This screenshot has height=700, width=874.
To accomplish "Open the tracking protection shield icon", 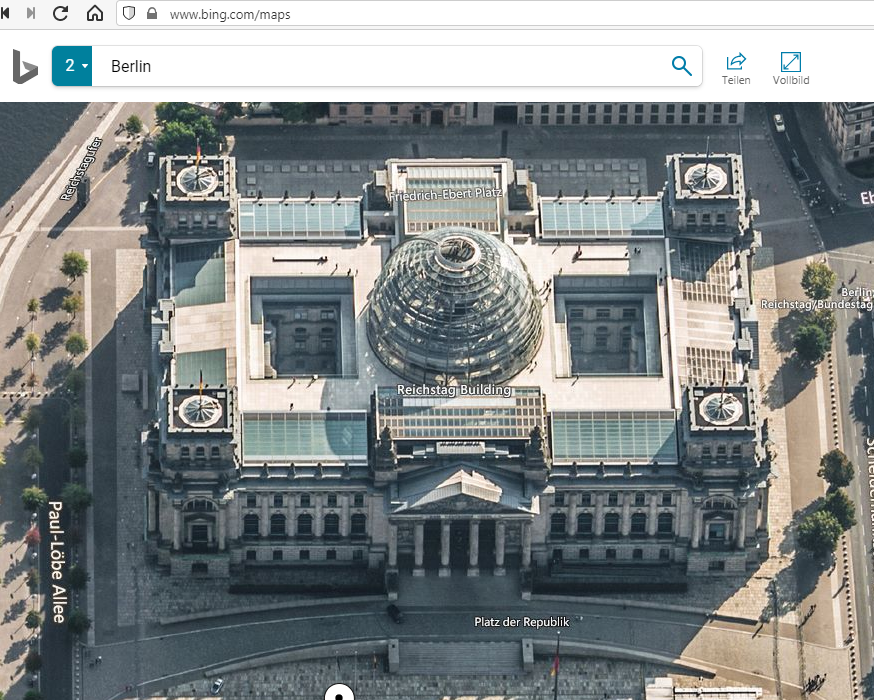I will (x=129, y=13).
